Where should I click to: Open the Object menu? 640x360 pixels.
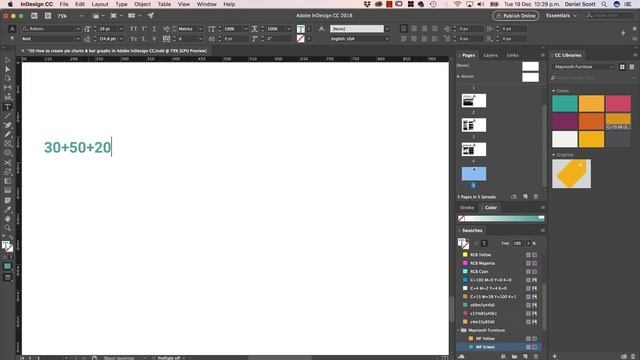[x=142, y=4]
